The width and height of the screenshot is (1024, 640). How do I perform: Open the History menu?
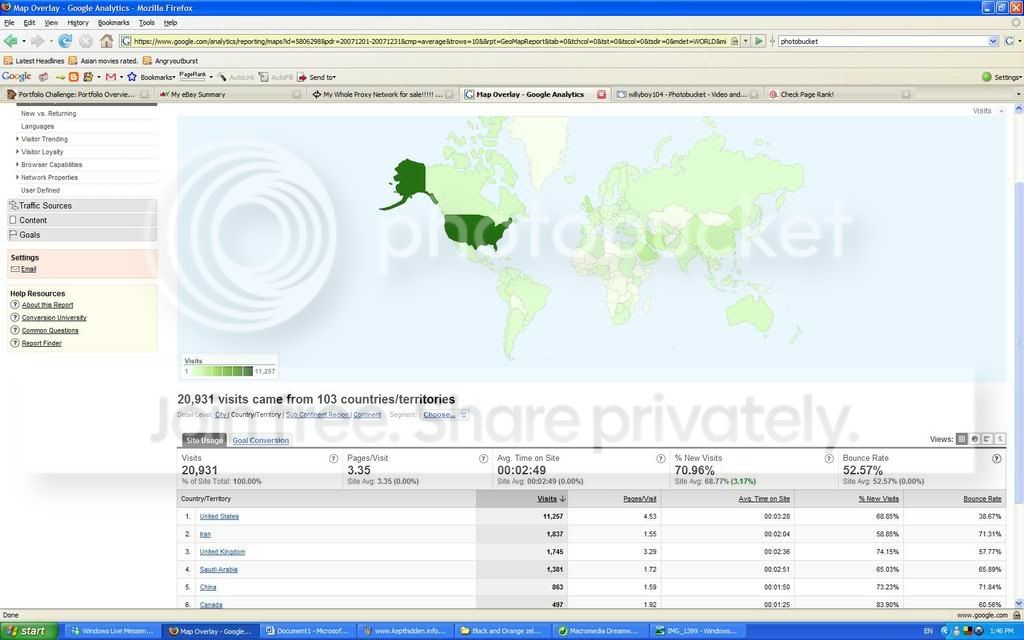coord(78,23)
